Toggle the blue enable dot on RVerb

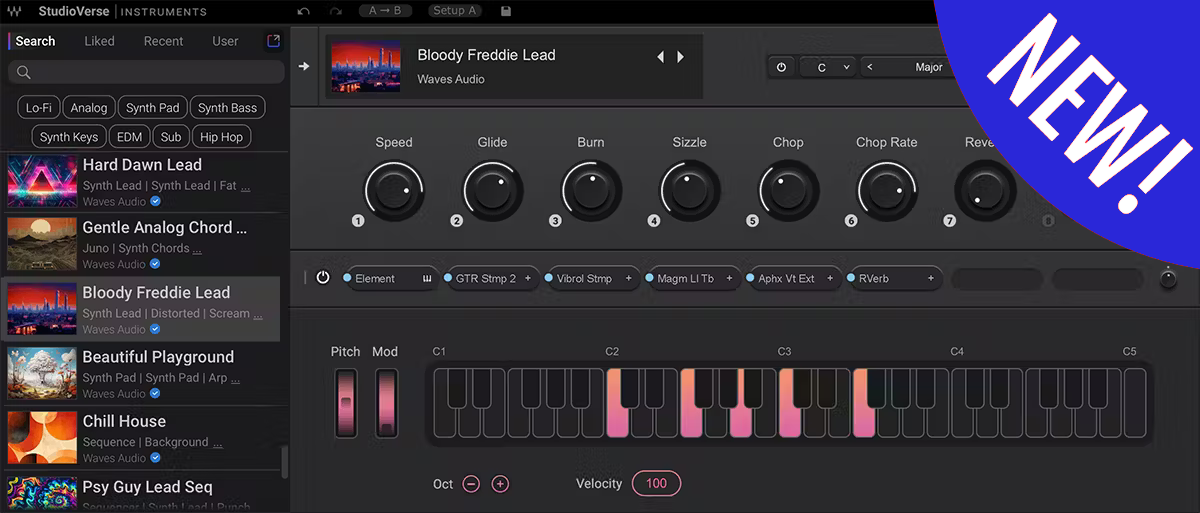(x=852, y=278)
